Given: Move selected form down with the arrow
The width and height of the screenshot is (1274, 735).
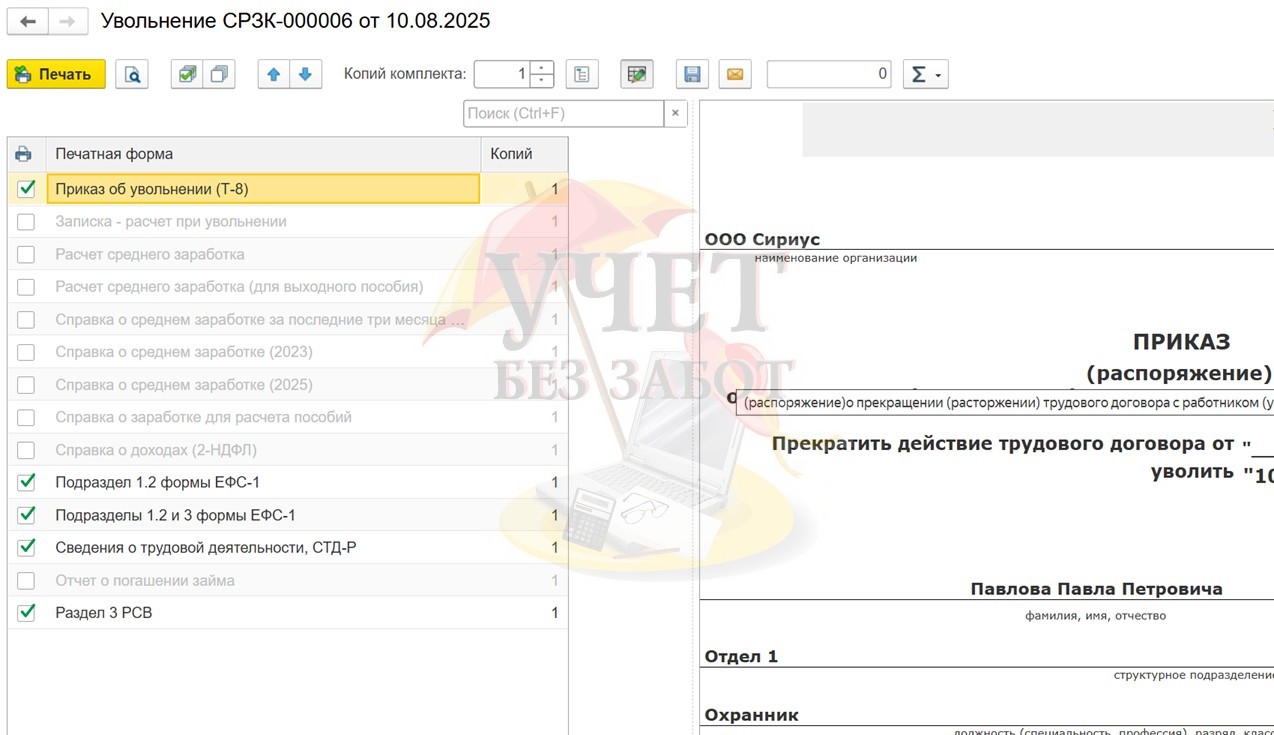Looking at the screenshot, I should [306, 74].
